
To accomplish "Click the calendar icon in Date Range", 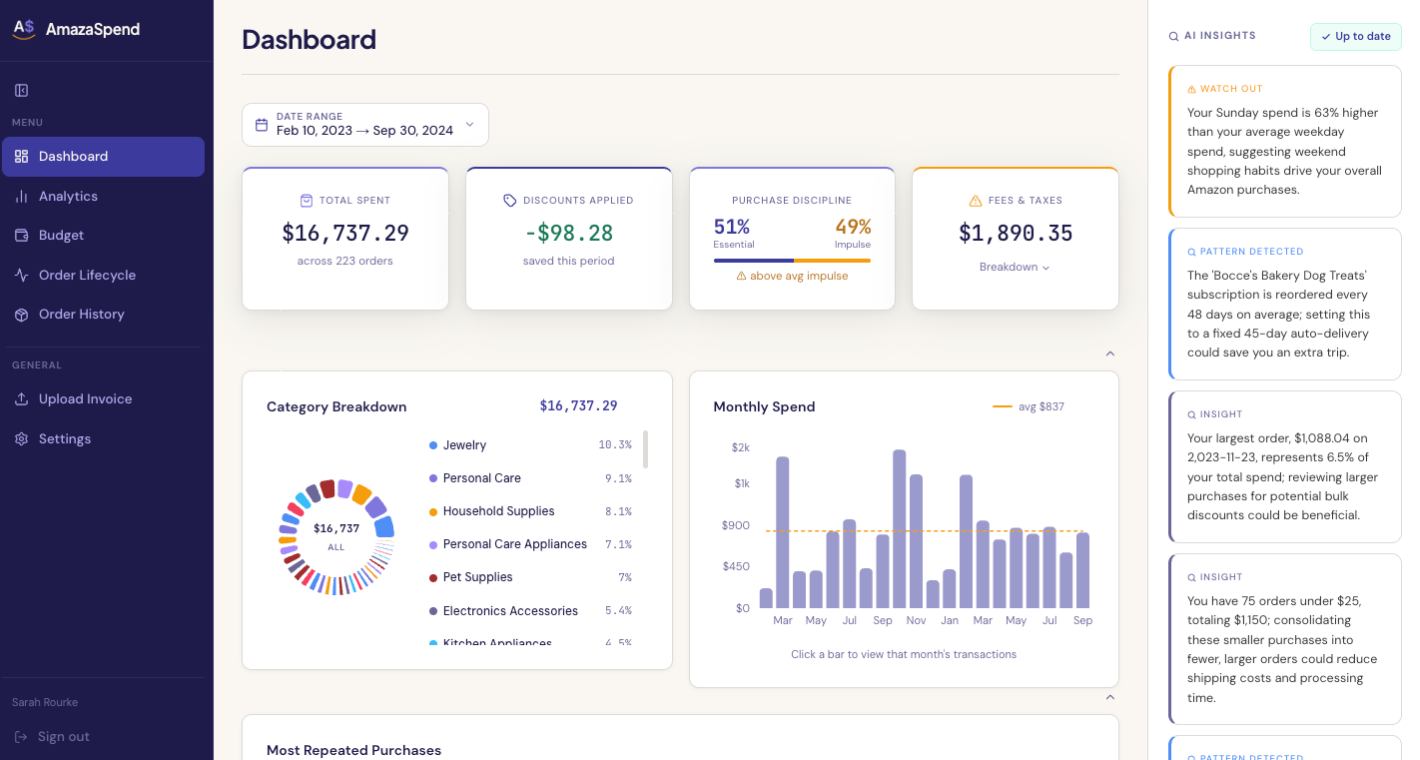I will [261, 125].
